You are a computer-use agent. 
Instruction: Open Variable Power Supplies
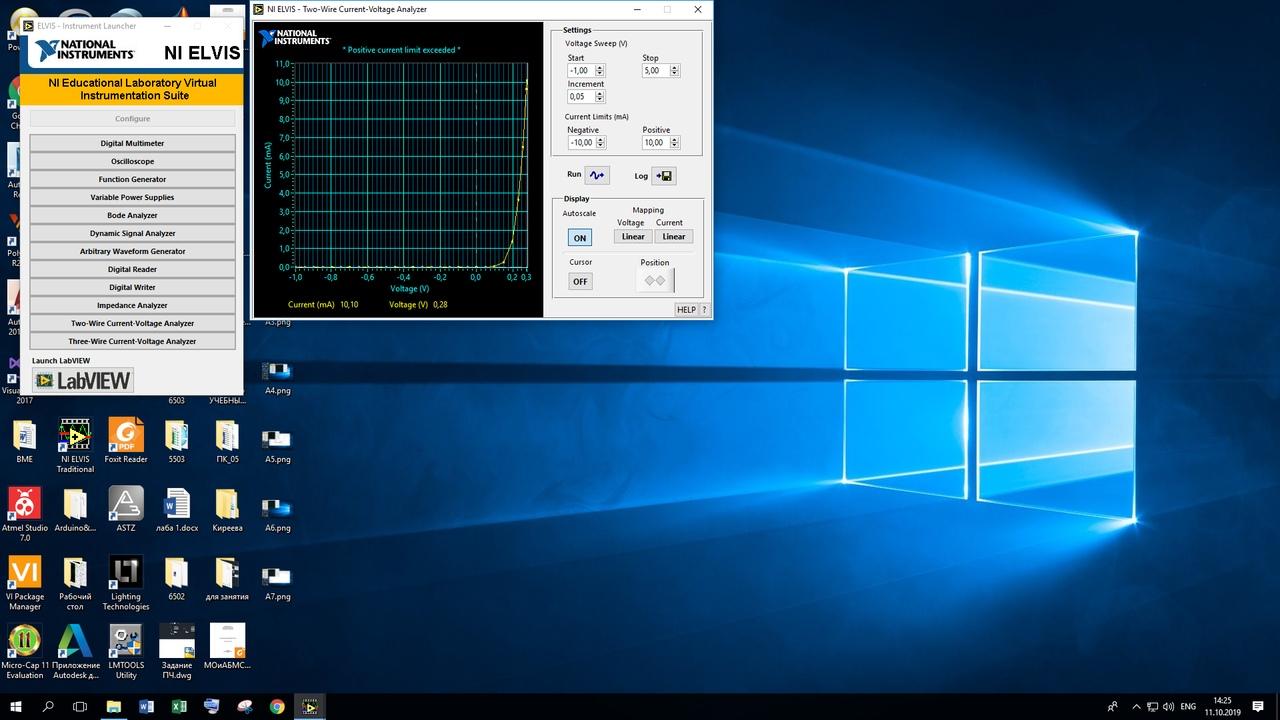132,197
